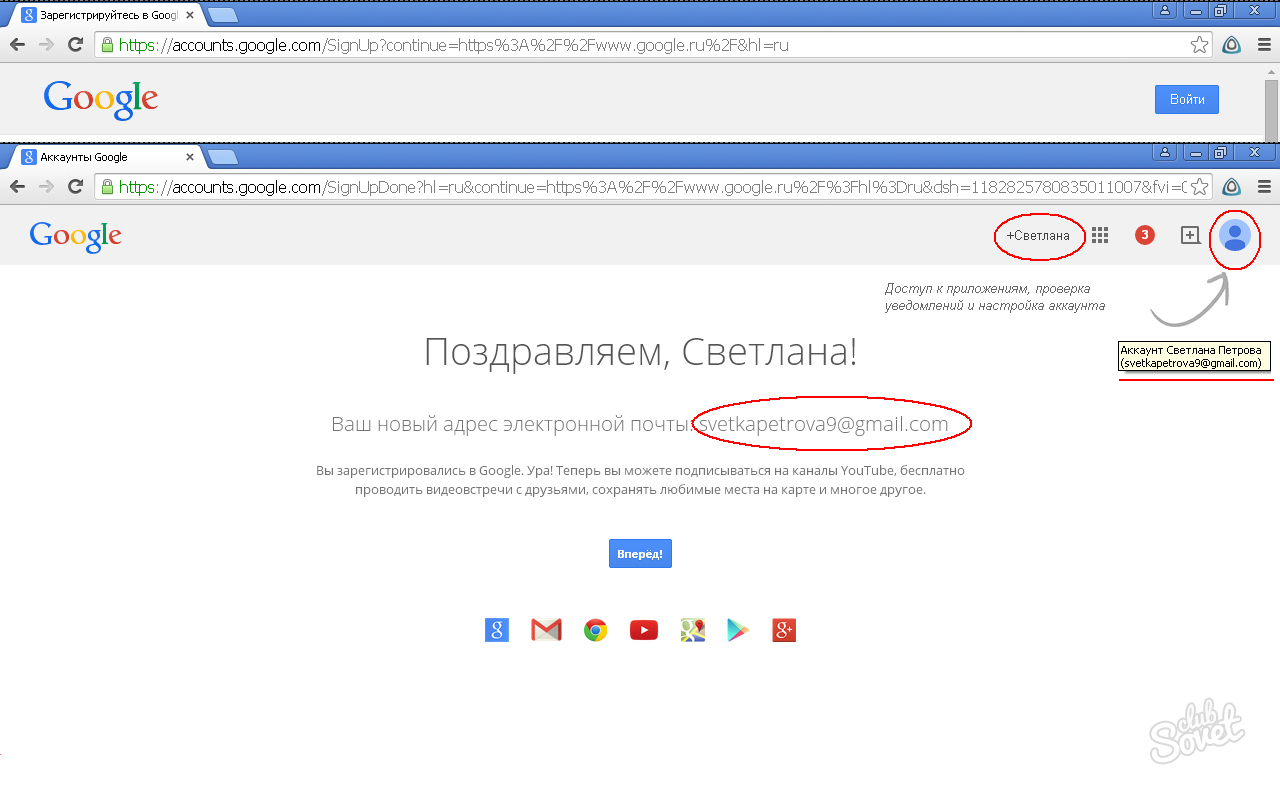Go back in back window
The image size is (1280, 800).
click(17, 45)
